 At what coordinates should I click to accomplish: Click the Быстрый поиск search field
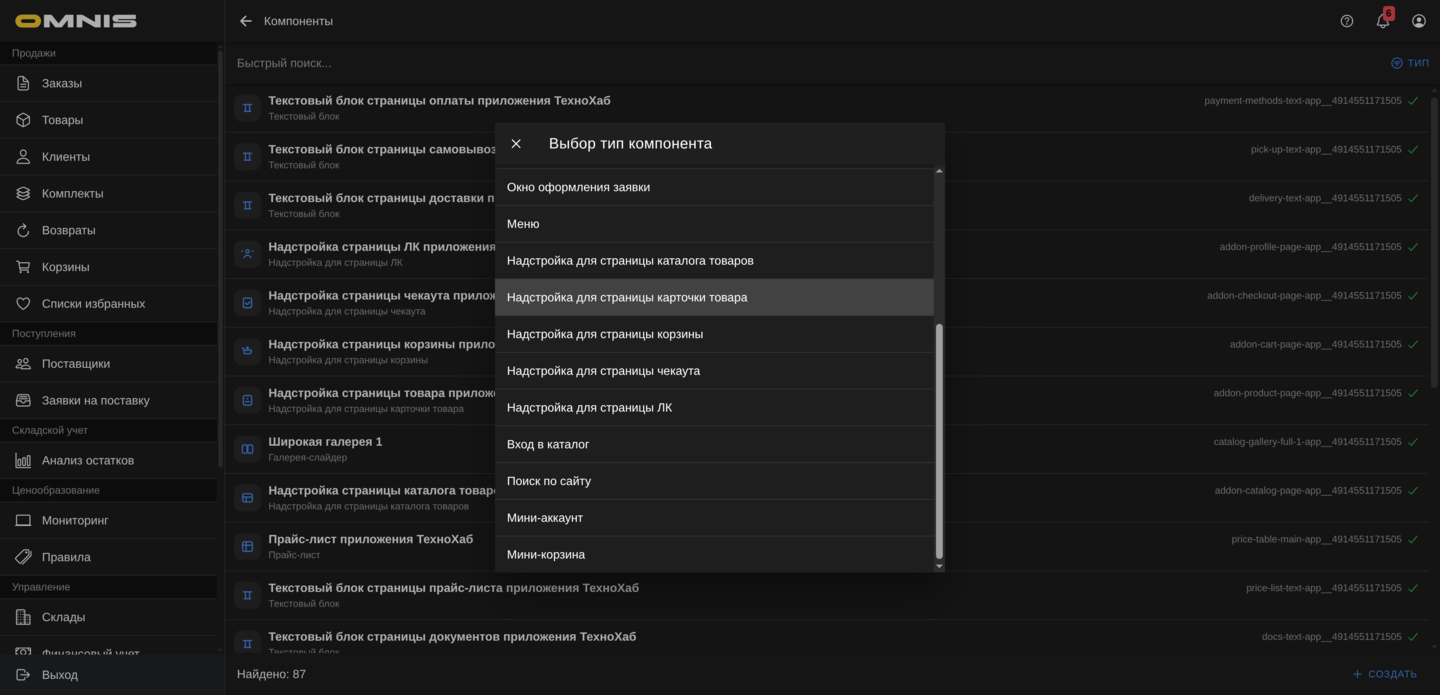tap(700, 63)
